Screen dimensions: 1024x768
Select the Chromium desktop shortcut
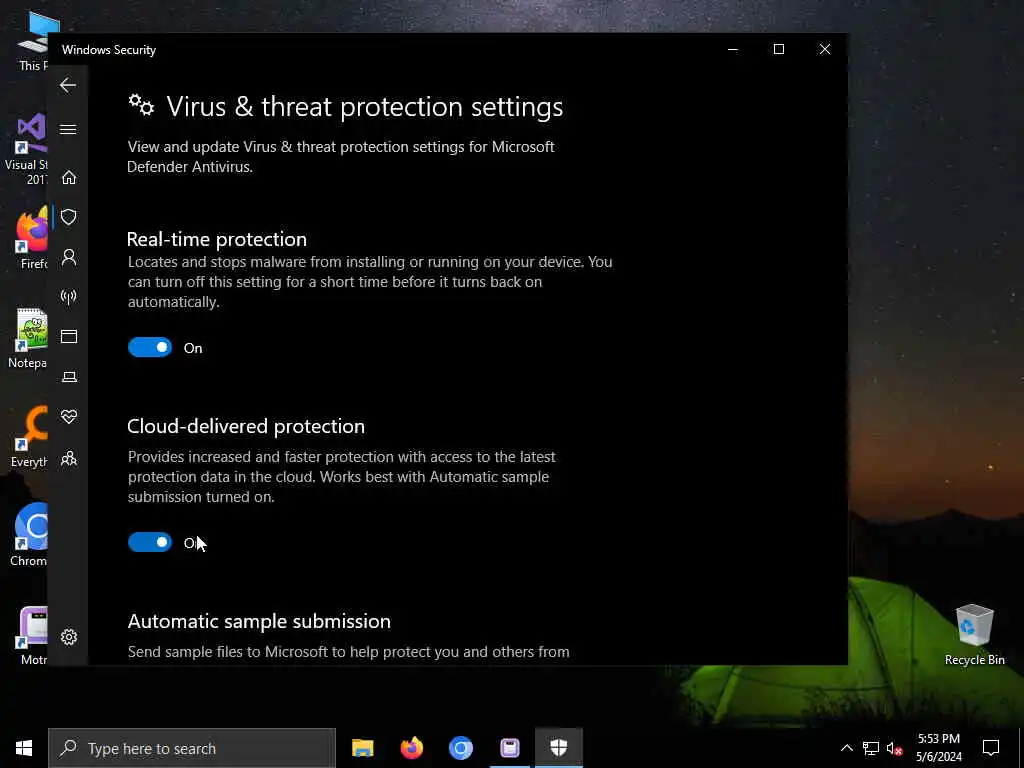(29, 535)
